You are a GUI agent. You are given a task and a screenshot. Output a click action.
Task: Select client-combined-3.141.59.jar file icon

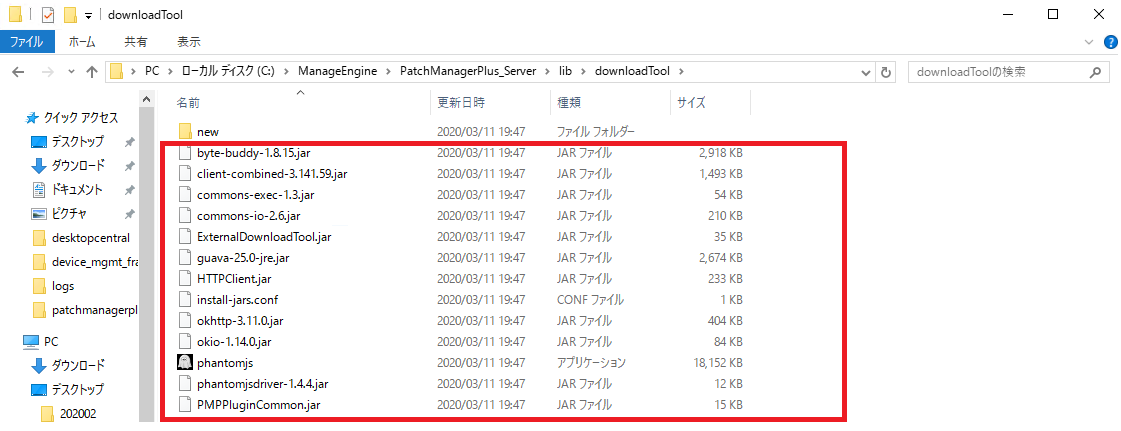[x=185, y=174]
